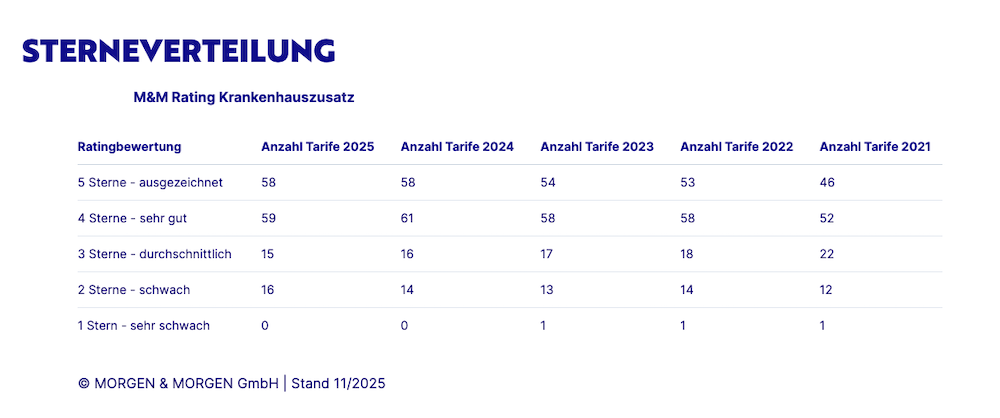The height and width of the screenshot is (418, 1000).
Task: Click the Anzahl Tarife 2022 column header
Action: pos(736,147)
